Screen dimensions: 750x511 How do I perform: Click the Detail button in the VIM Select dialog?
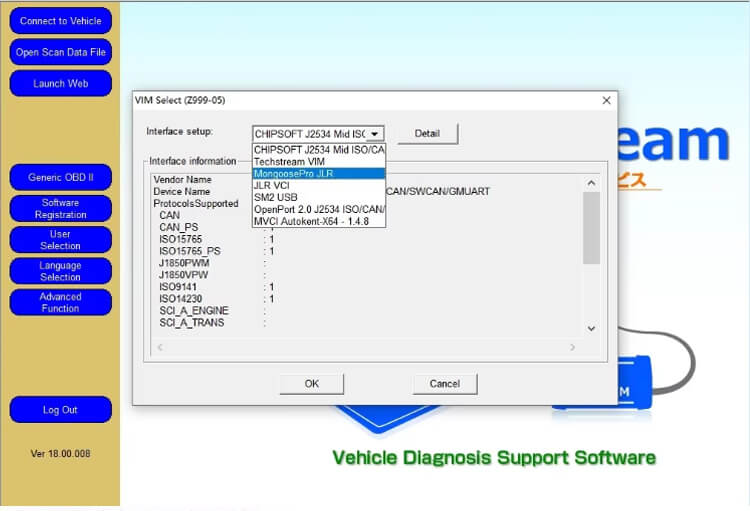[427, 133]
